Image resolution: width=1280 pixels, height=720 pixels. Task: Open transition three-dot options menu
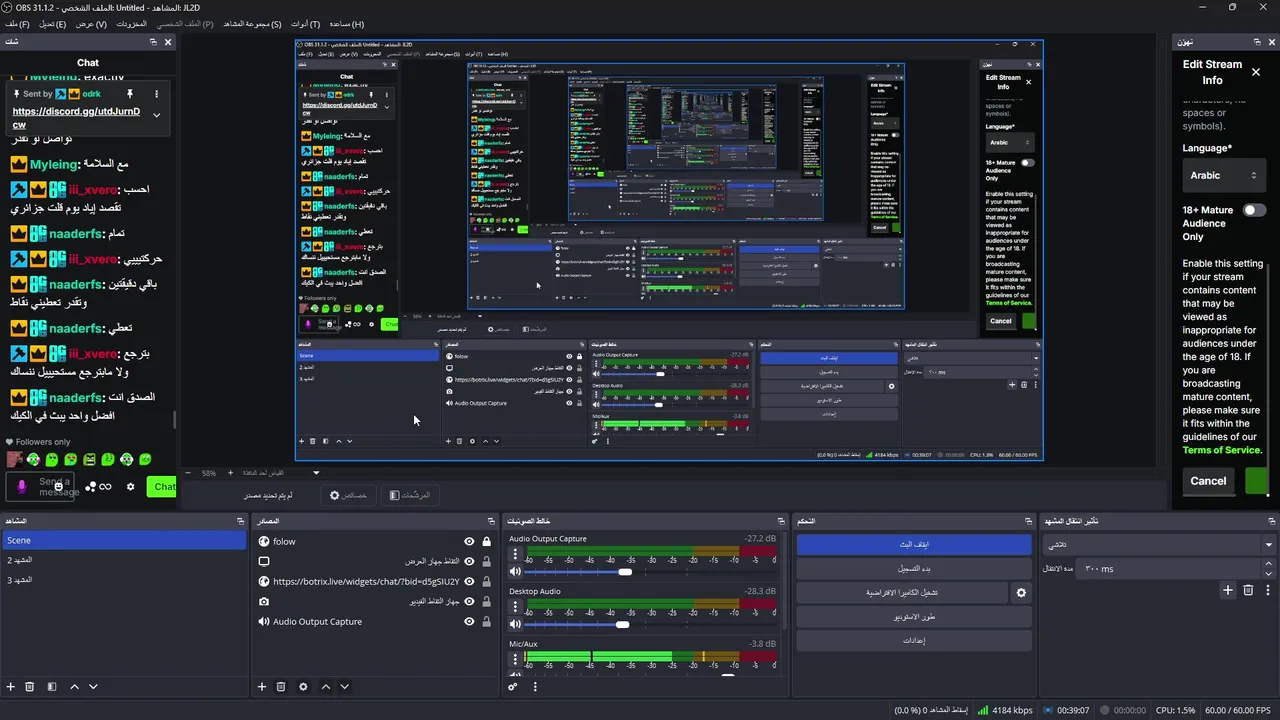click(1267, 590)
